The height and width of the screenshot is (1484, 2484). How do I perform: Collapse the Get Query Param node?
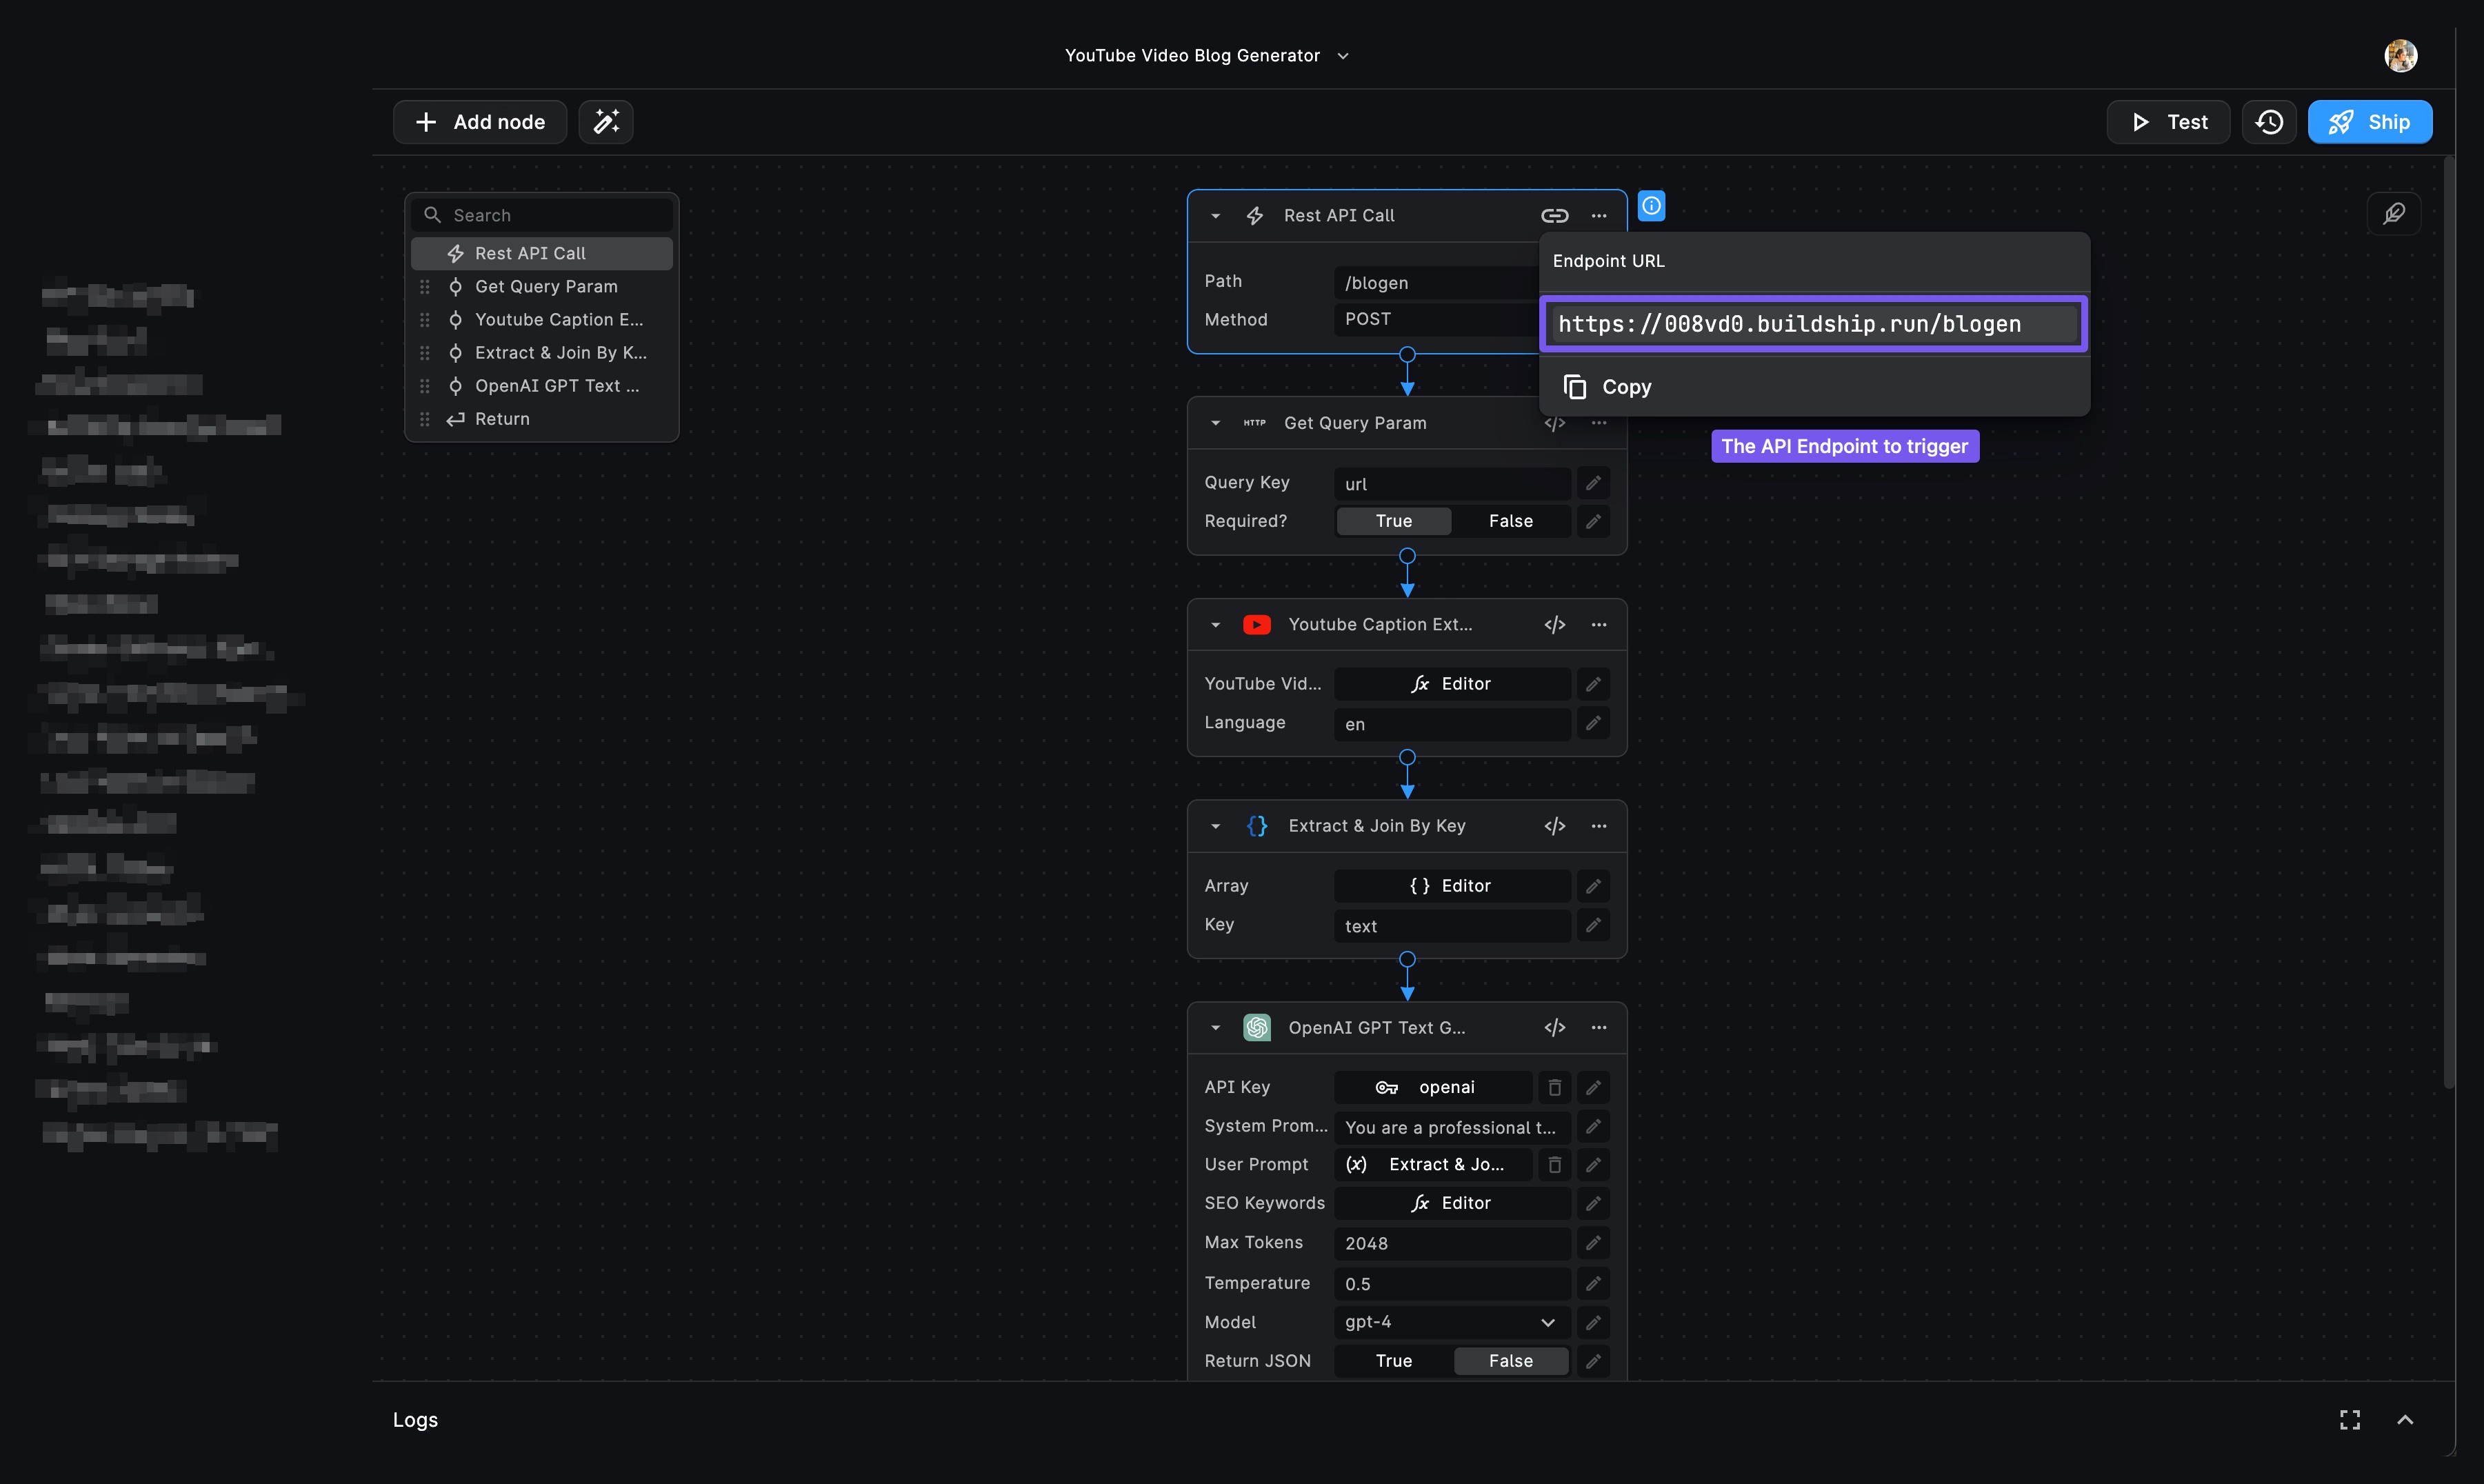1215,423
